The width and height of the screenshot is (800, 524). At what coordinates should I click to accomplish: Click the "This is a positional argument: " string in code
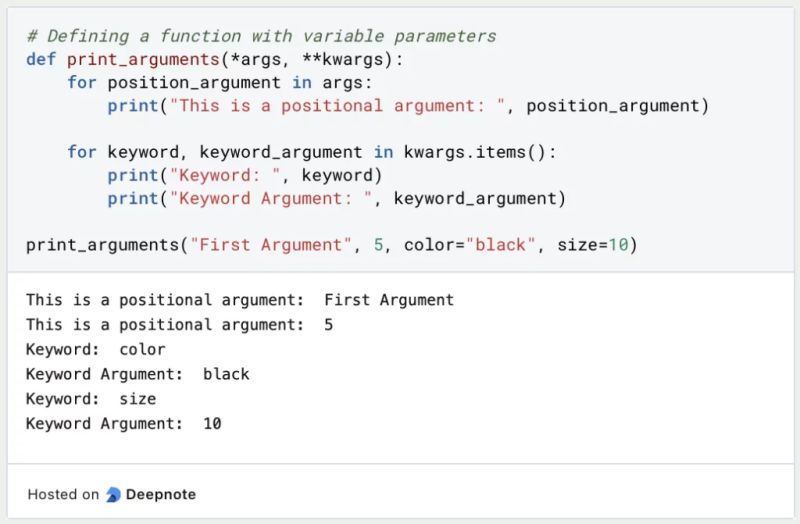[x=343, y=105]
